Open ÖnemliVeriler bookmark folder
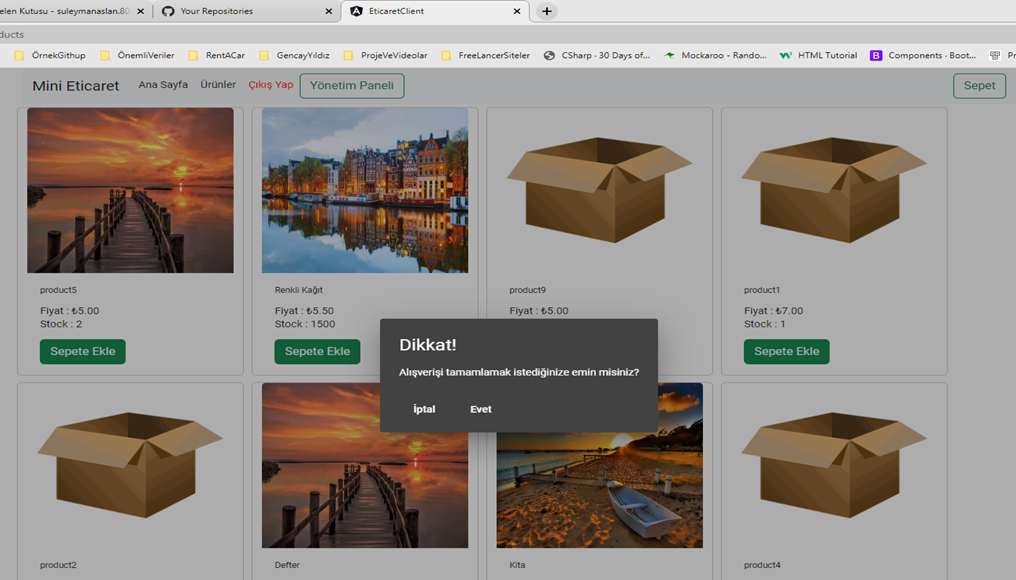 [x=137, y=56]
